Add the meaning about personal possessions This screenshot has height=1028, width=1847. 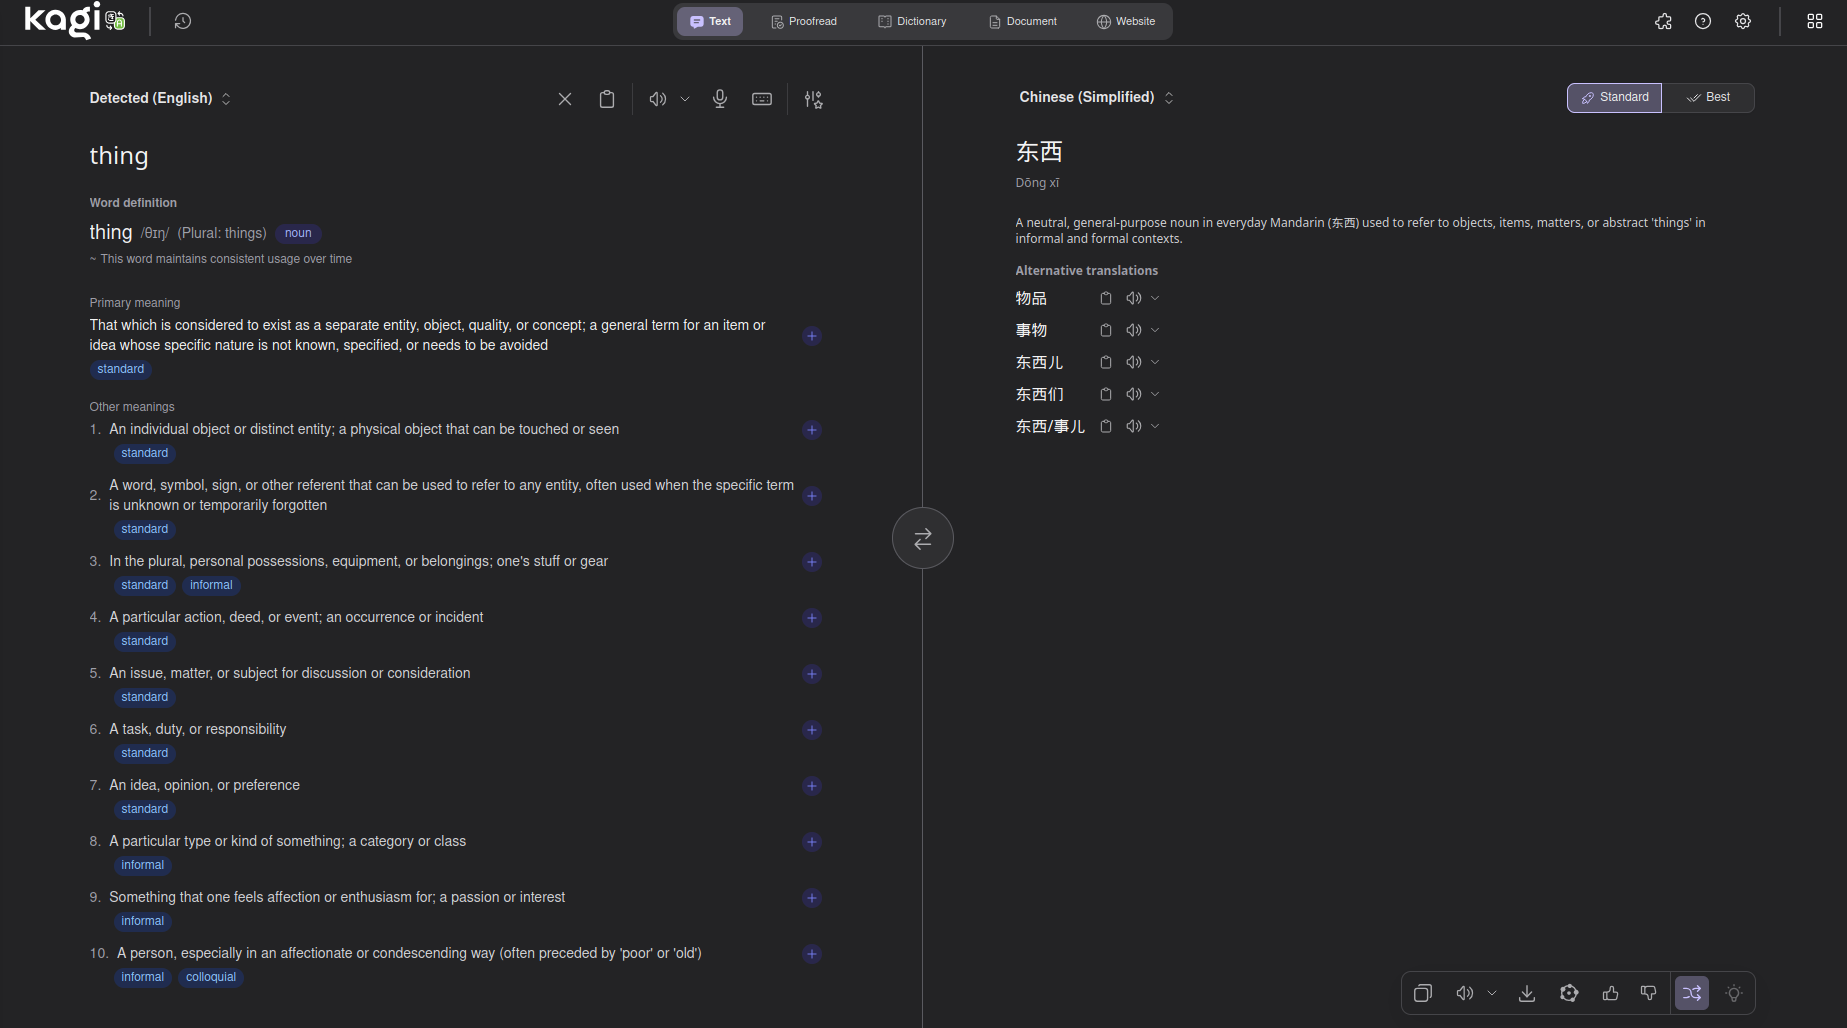[x=811, y=562]
